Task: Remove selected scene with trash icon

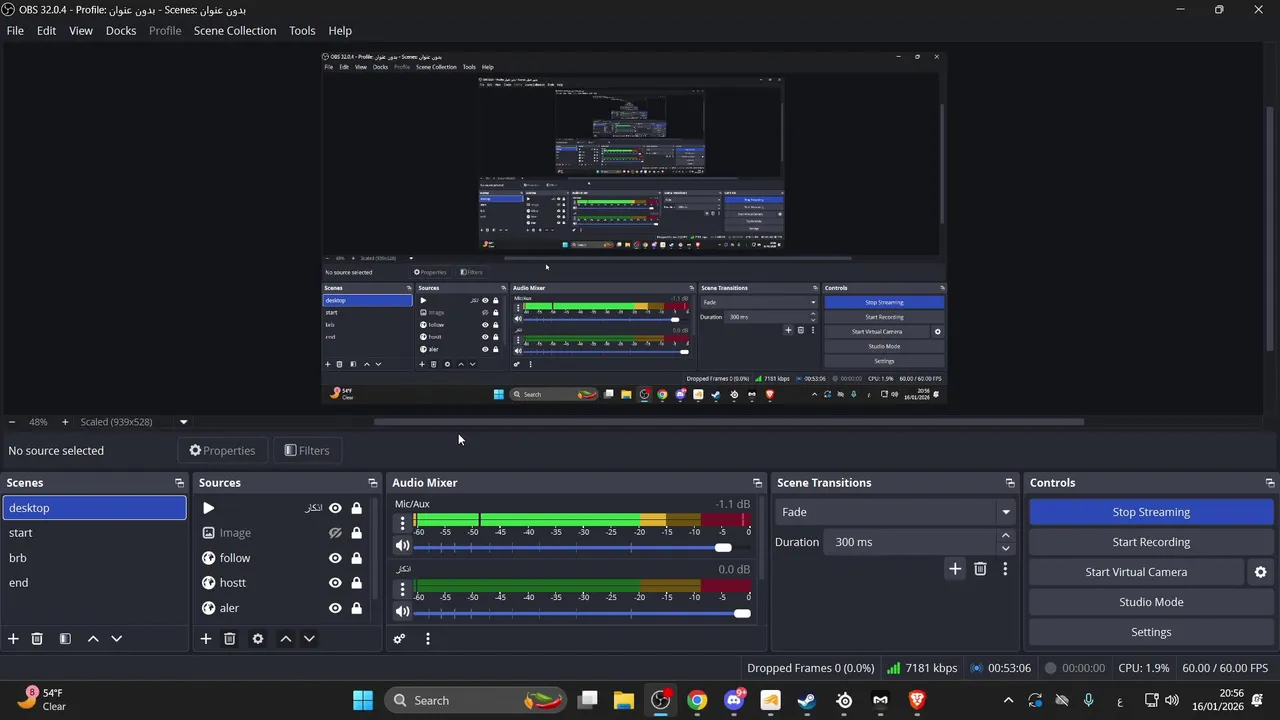Action: 37,639
